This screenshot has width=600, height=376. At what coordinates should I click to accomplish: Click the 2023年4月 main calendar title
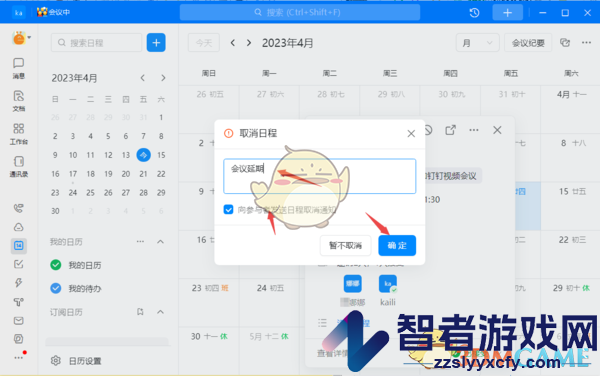(x=287, y=43)
